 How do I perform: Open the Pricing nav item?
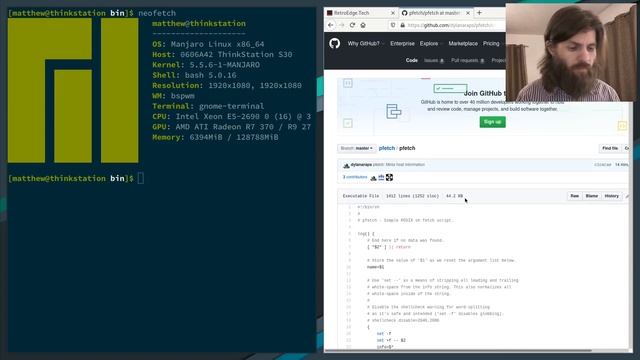coord(491,43)
